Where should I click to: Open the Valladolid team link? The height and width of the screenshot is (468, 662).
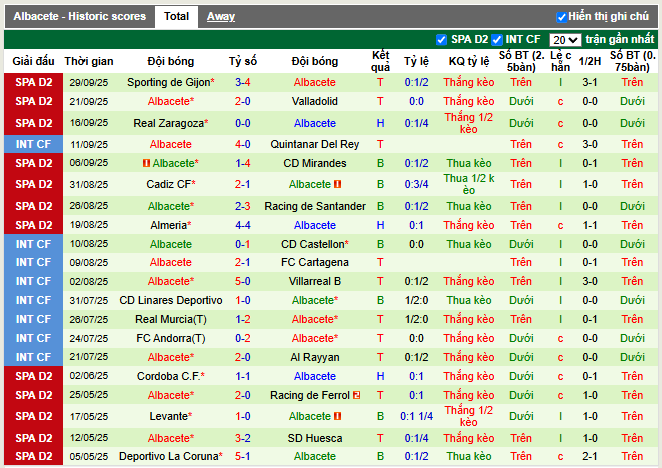(x=315, y=101)
